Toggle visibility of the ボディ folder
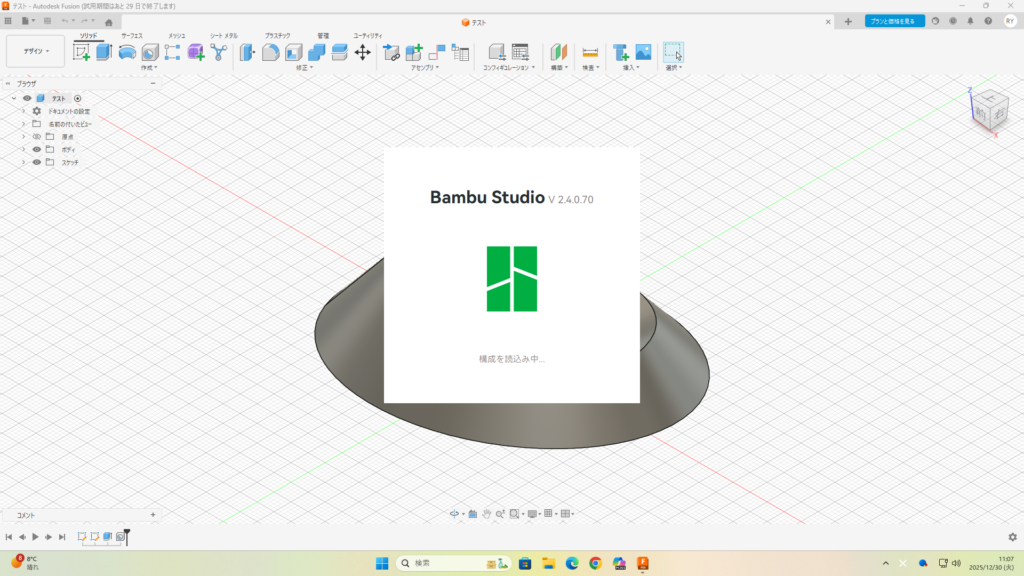This screenshot has width=1024, height=576. (37, 149)
